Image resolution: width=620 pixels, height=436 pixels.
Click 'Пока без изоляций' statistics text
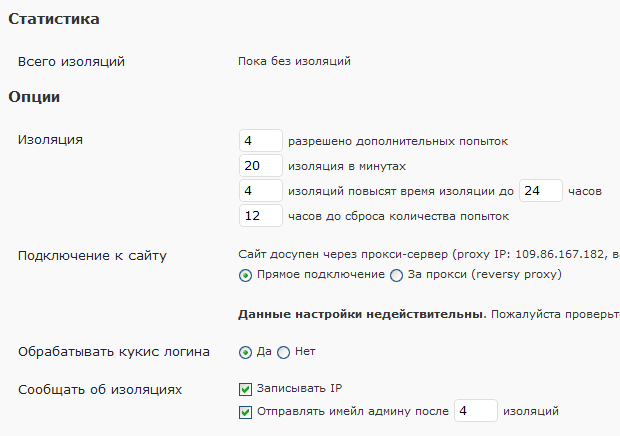(x=294, y=61)
